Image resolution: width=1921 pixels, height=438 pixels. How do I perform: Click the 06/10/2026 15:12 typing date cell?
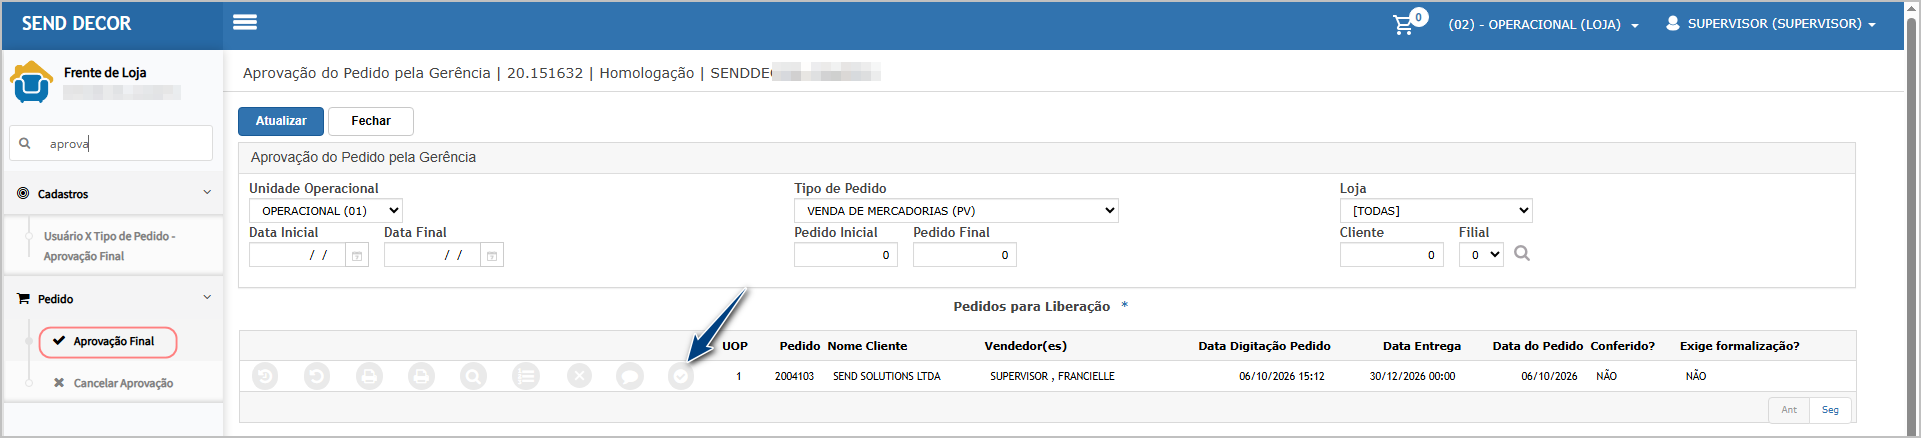1282,376
